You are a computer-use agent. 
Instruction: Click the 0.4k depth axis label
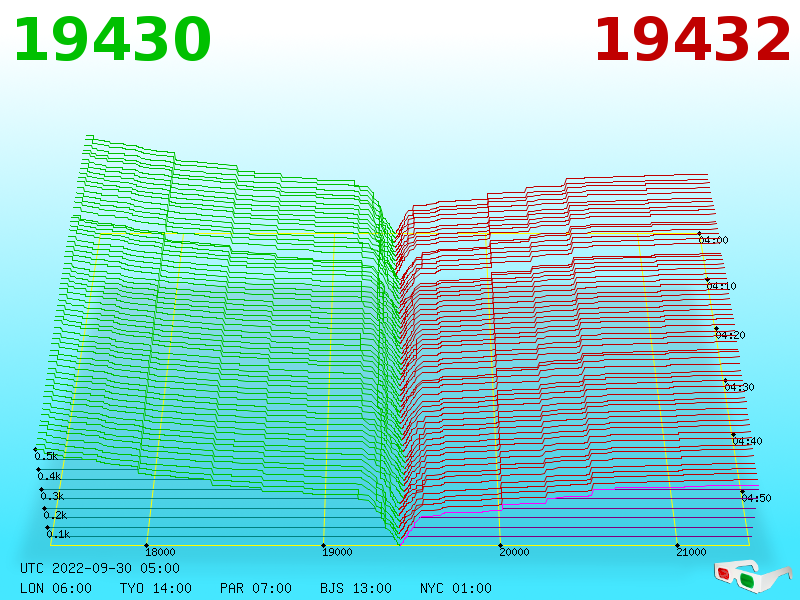(x=49, y=477)
